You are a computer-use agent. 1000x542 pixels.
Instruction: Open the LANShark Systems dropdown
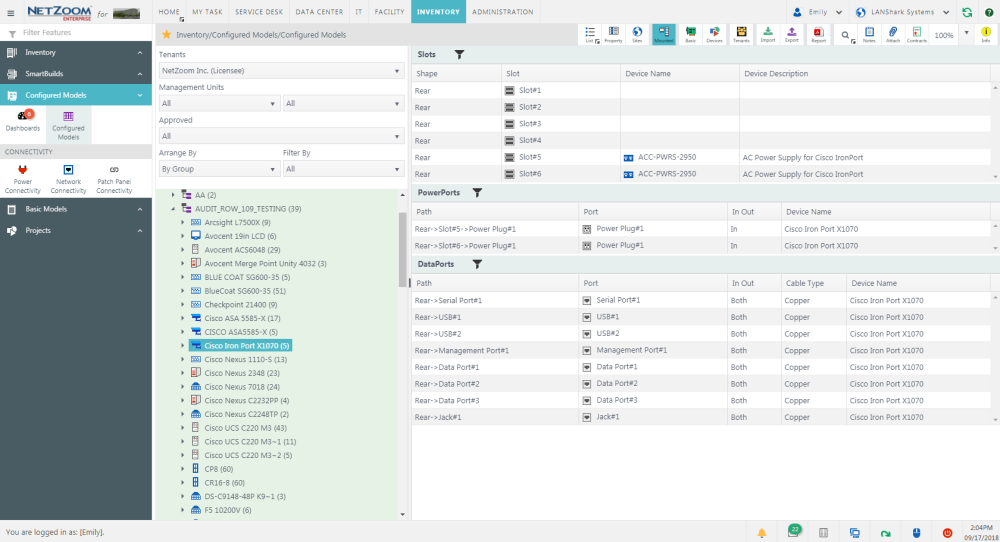tap(902, 12)
